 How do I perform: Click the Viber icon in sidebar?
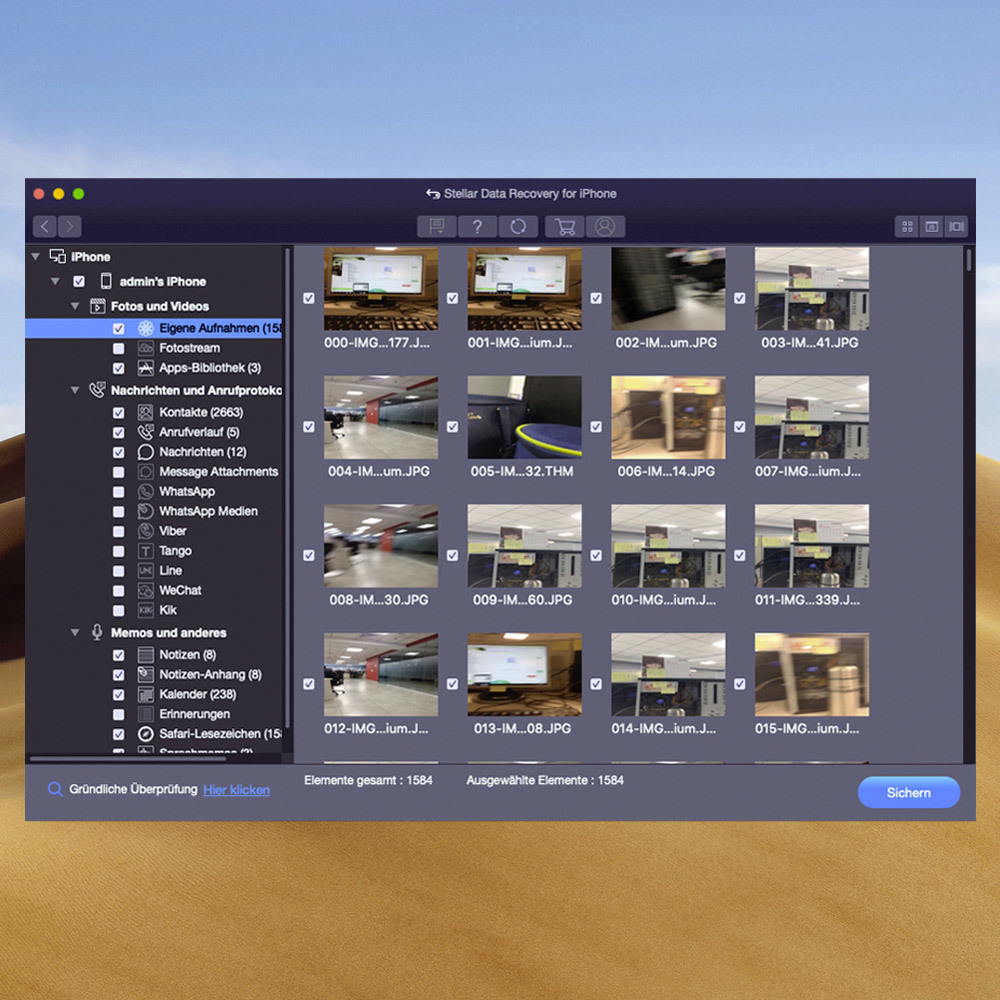pos(145,531)
